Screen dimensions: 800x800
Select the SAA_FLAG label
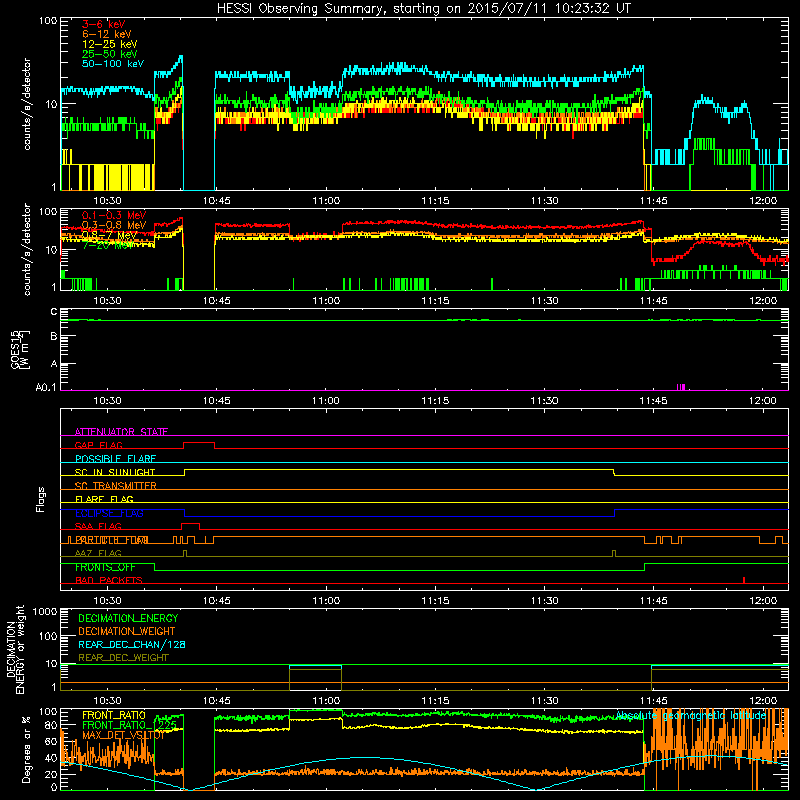point(98,526)
